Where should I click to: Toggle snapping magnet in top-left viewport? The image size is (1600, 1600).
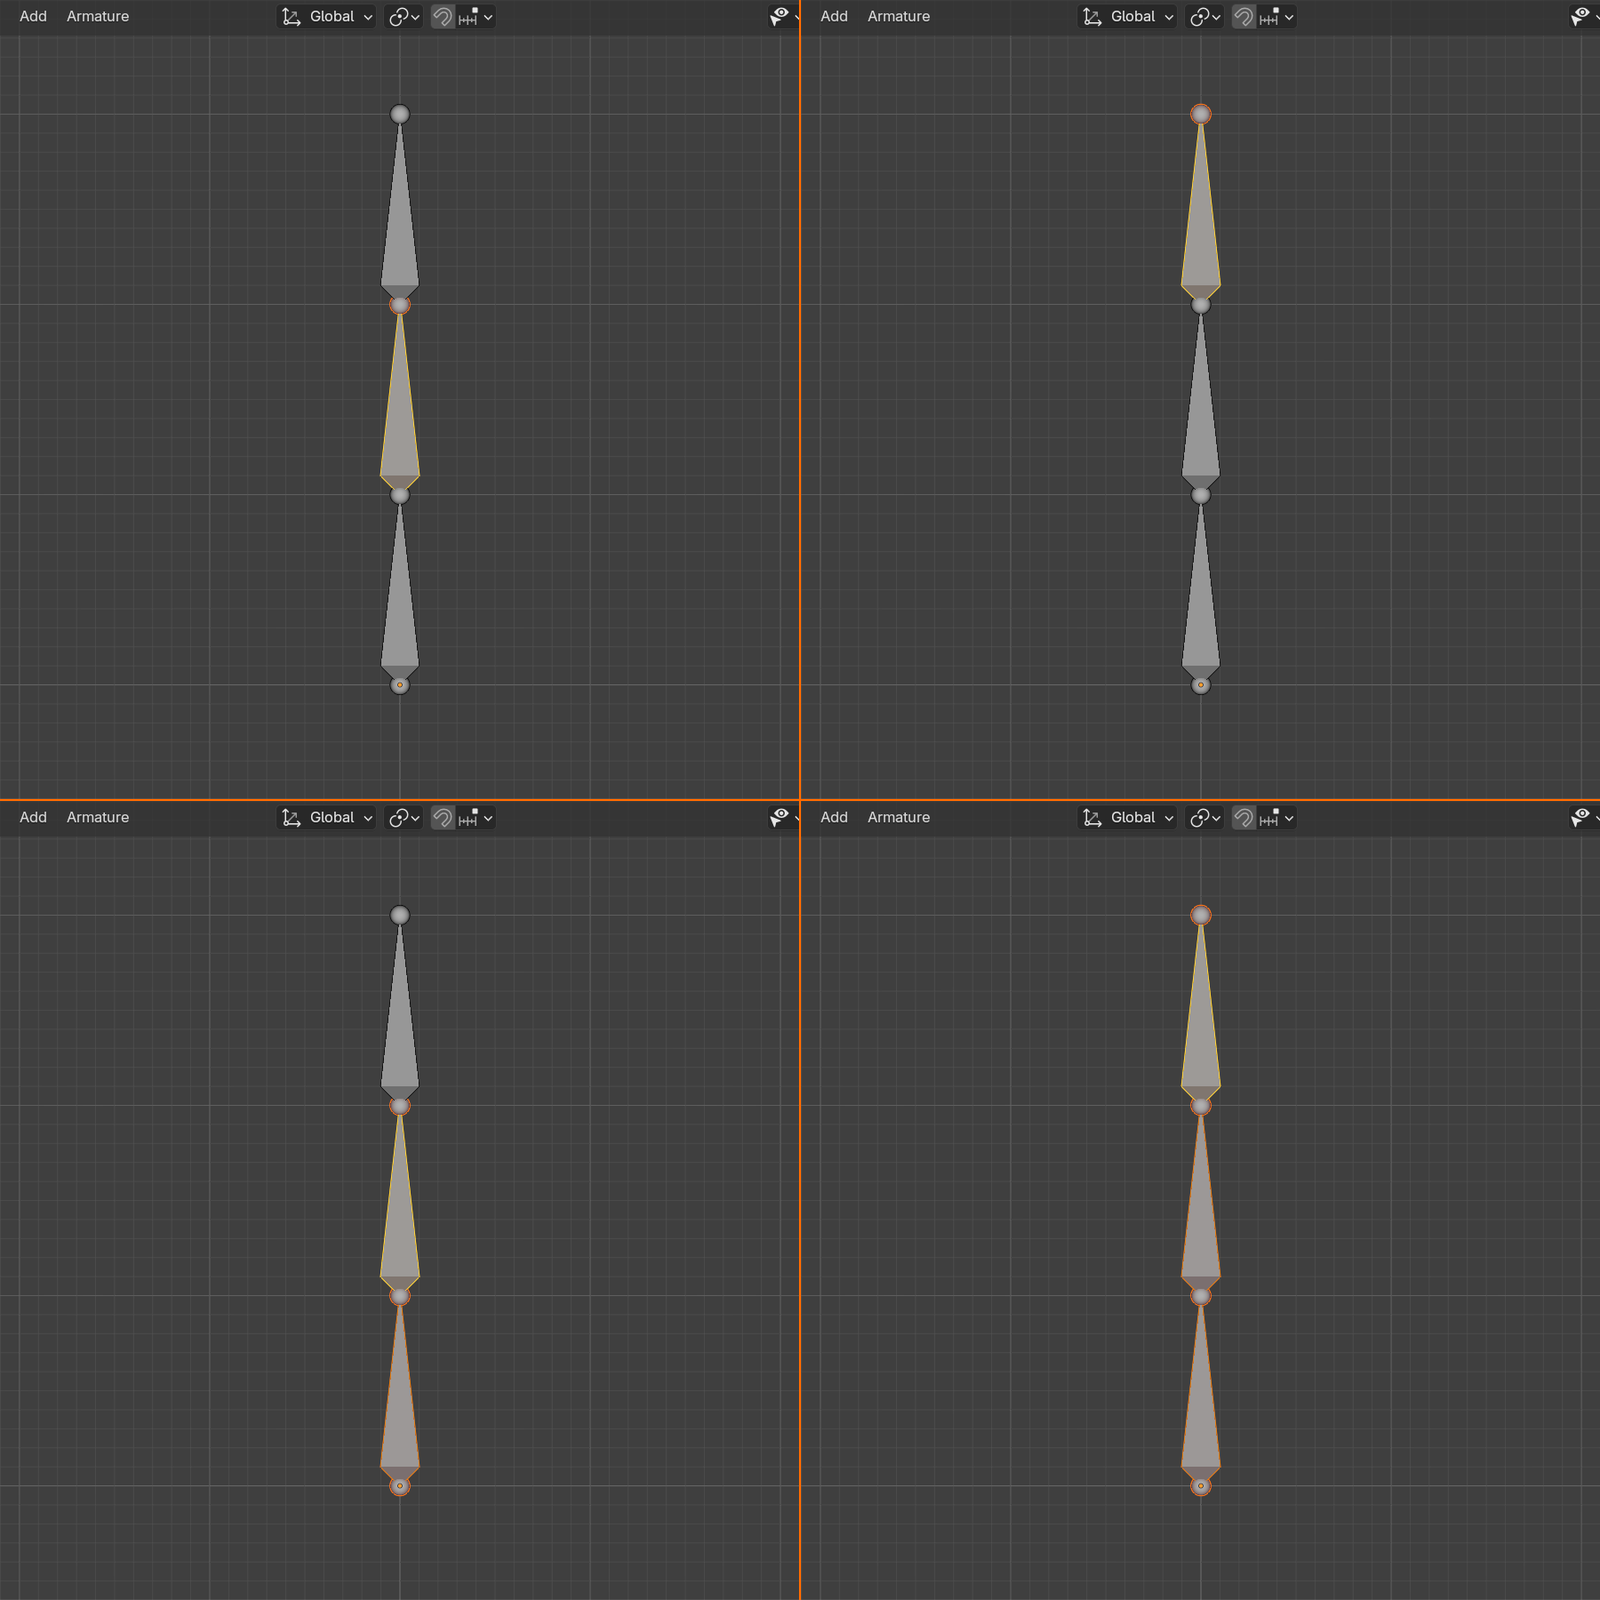[x=443, y=17]
